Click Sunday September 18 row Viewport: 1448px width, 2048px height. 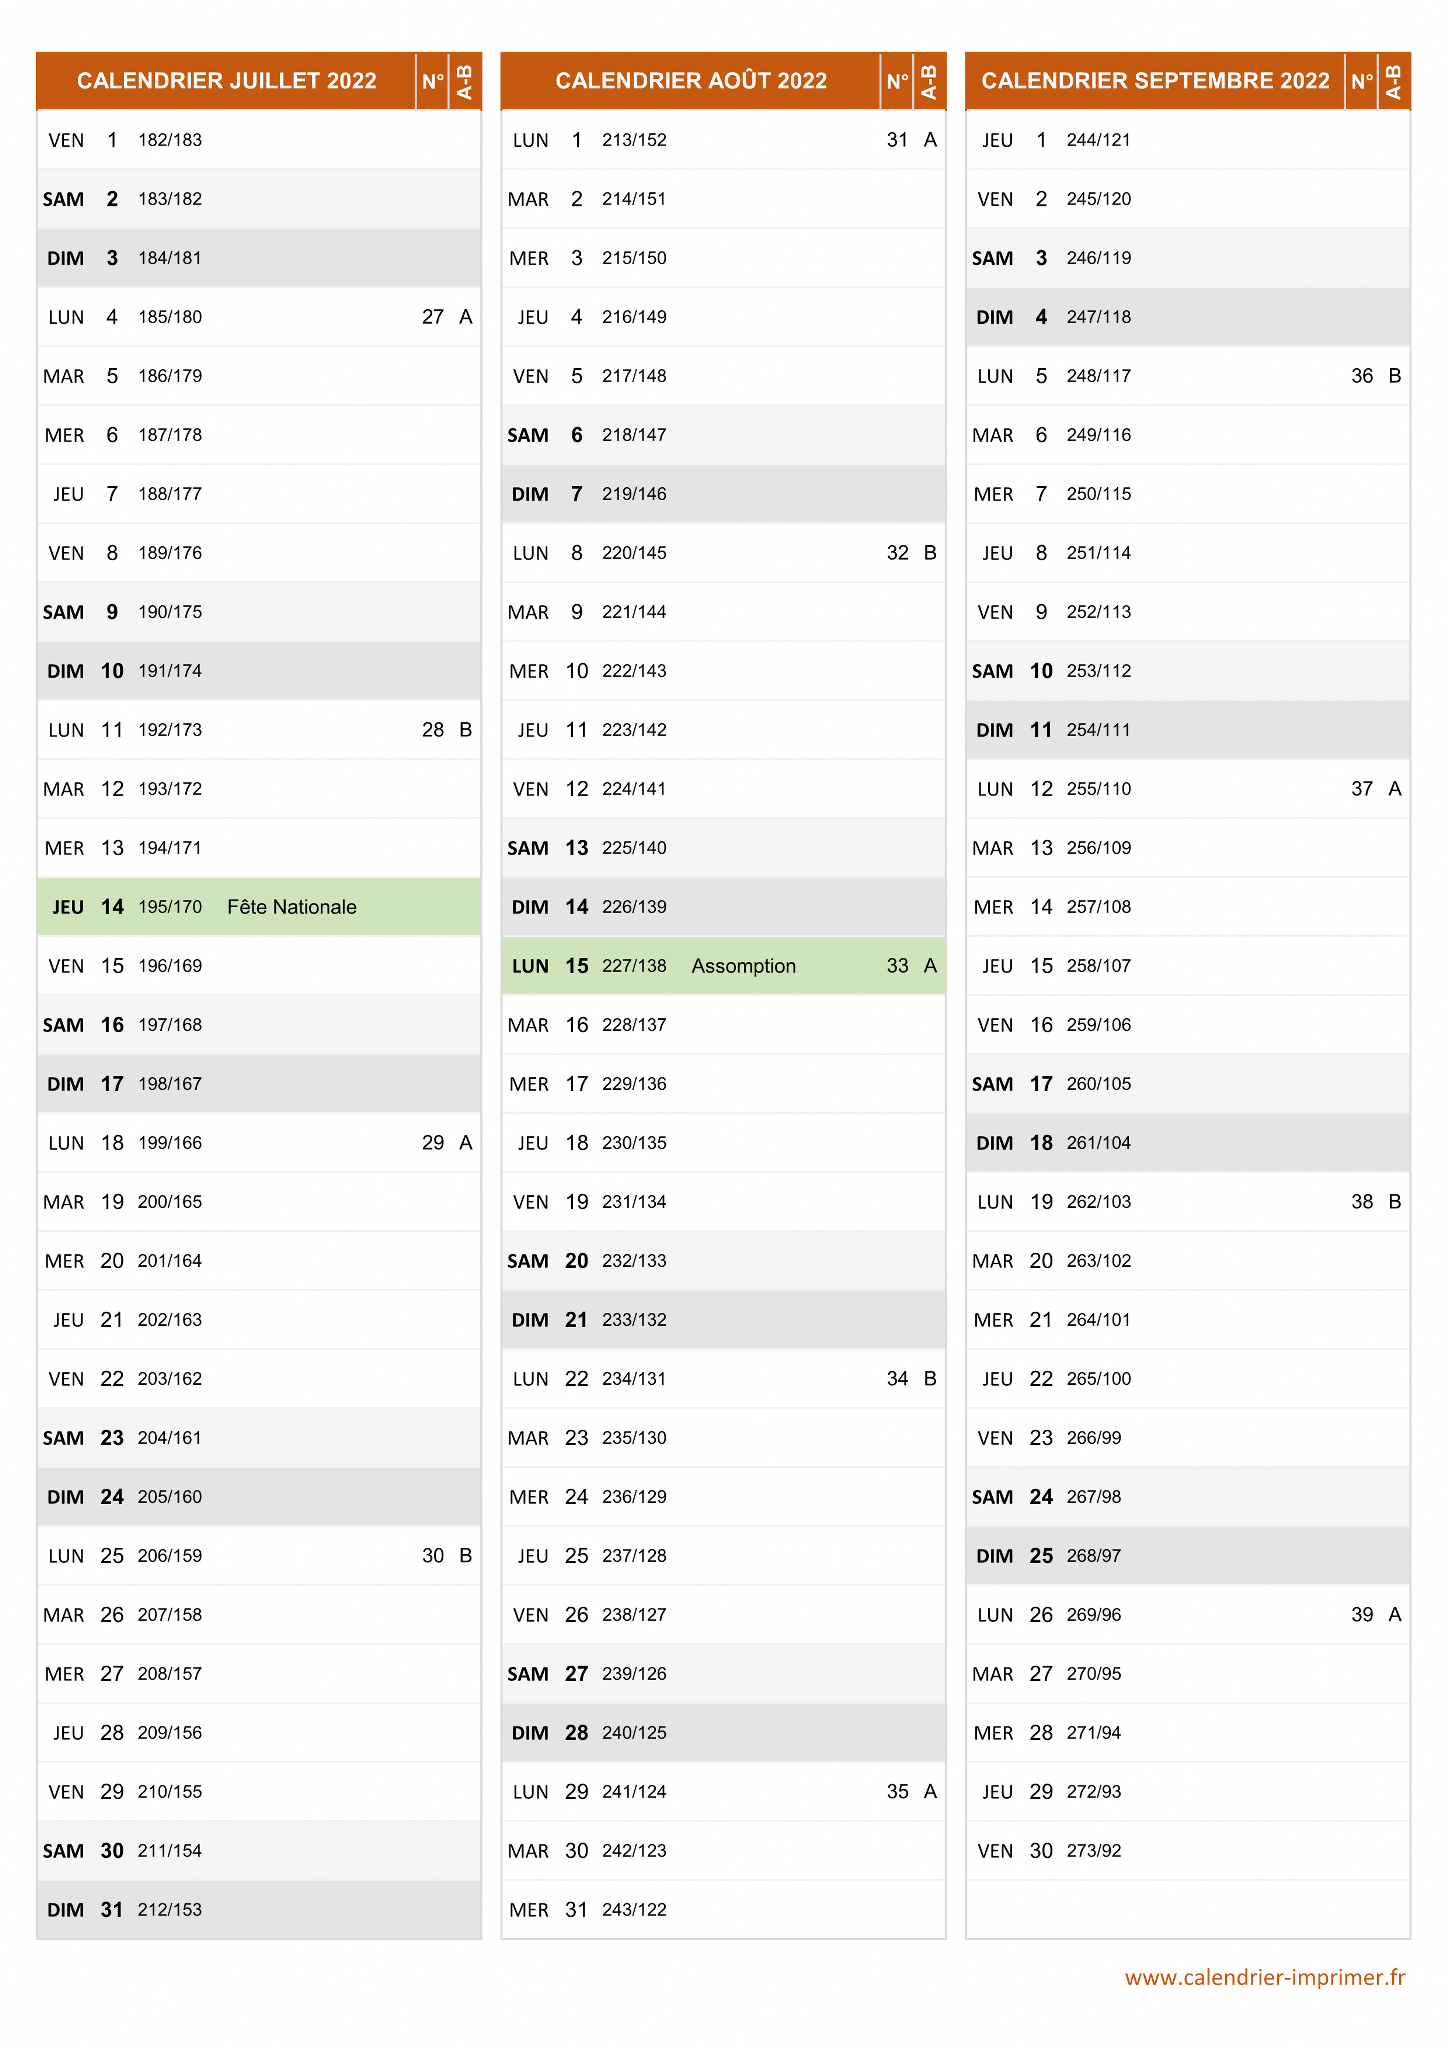point(1188,1143)
